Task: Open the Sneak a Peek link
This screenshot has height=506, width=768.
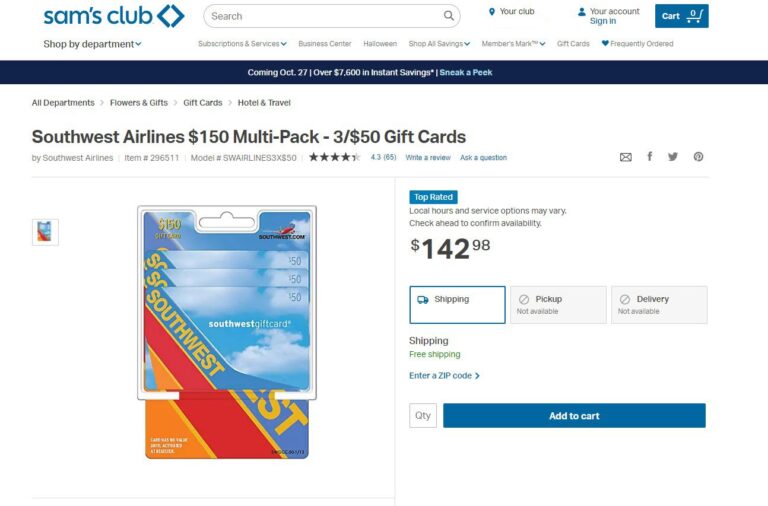Action: pos(466,72)
